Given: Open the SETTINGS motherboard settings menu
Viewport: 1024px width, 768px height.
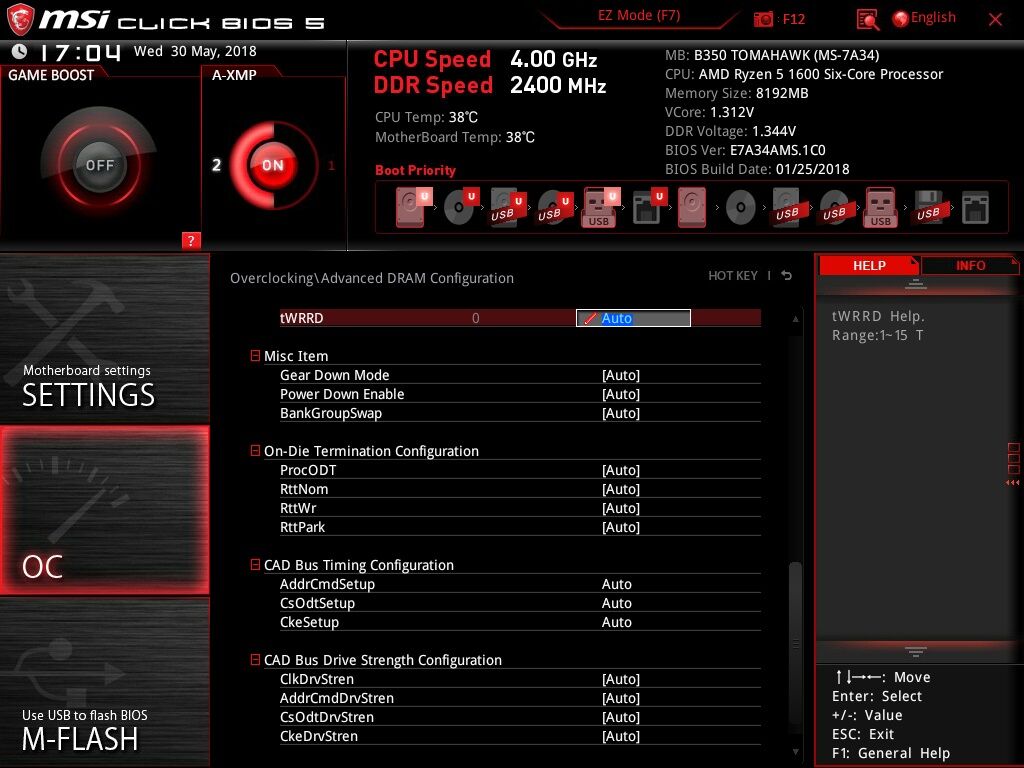Looking at the screenshot, I should tap(104, 339).
